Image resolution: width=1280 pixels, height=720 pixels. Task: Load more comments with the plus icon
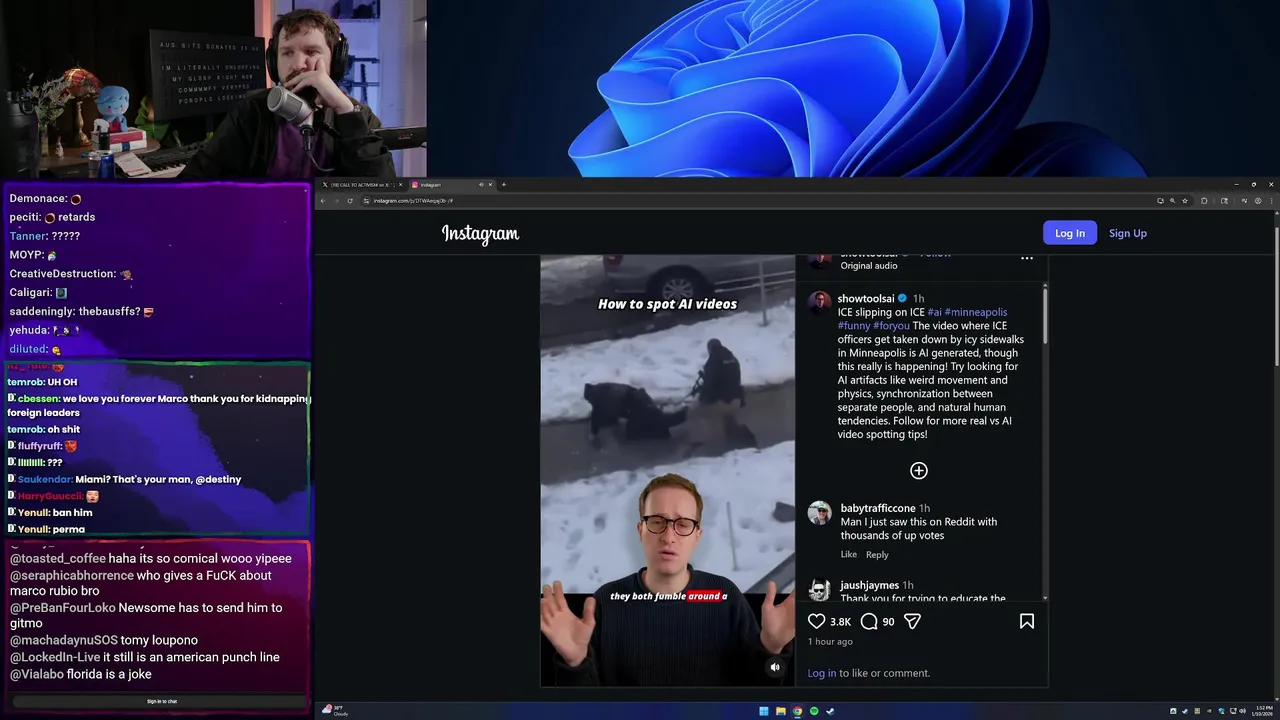(919, 471)
